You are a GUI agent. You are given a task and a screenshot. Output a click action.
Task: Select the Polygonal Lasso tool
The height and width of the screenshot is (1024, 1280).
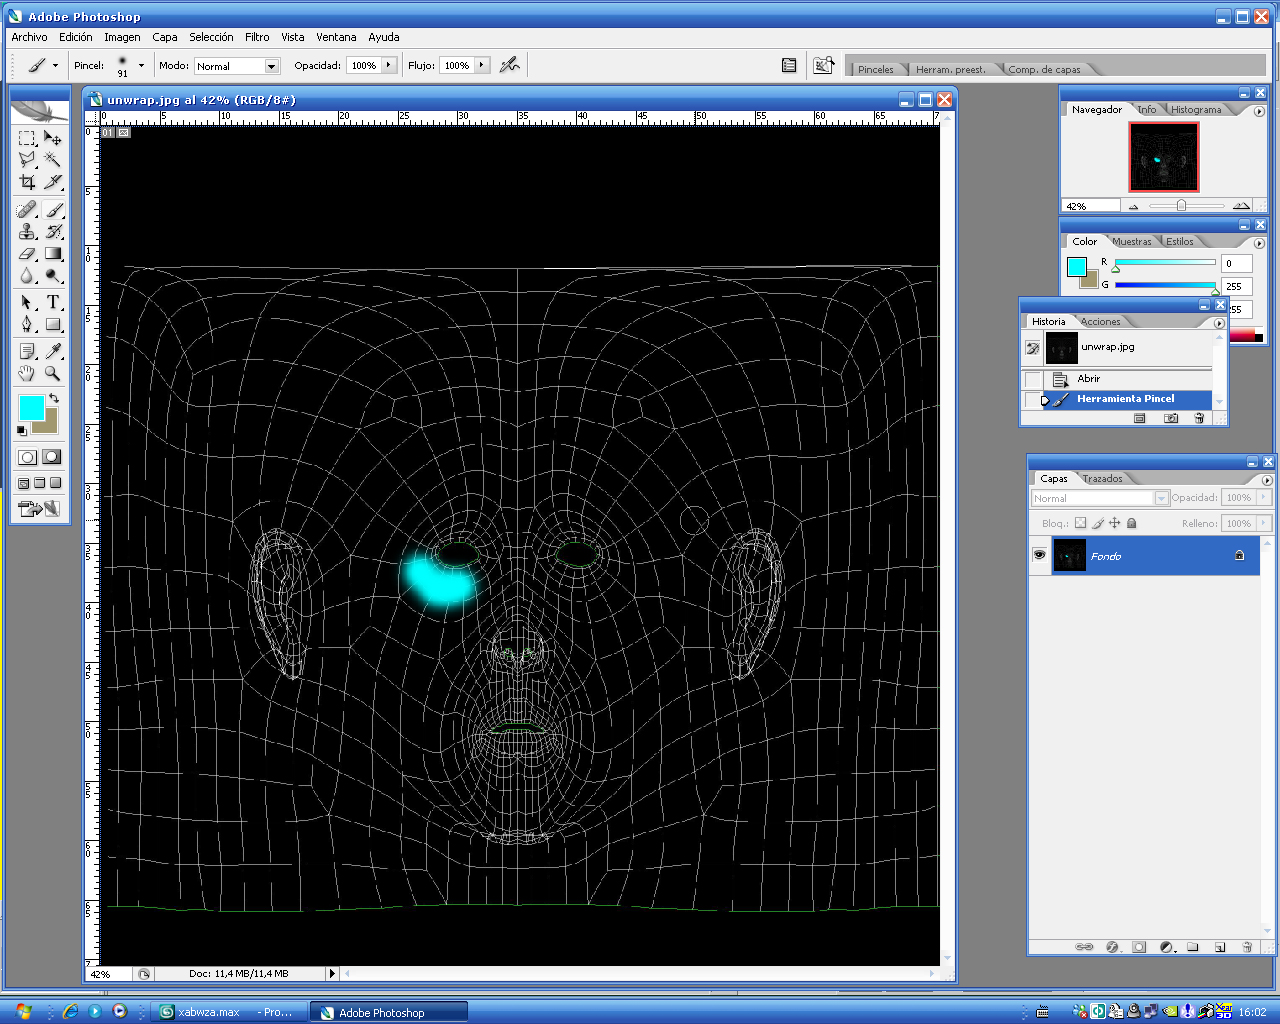tap(27, 160)
